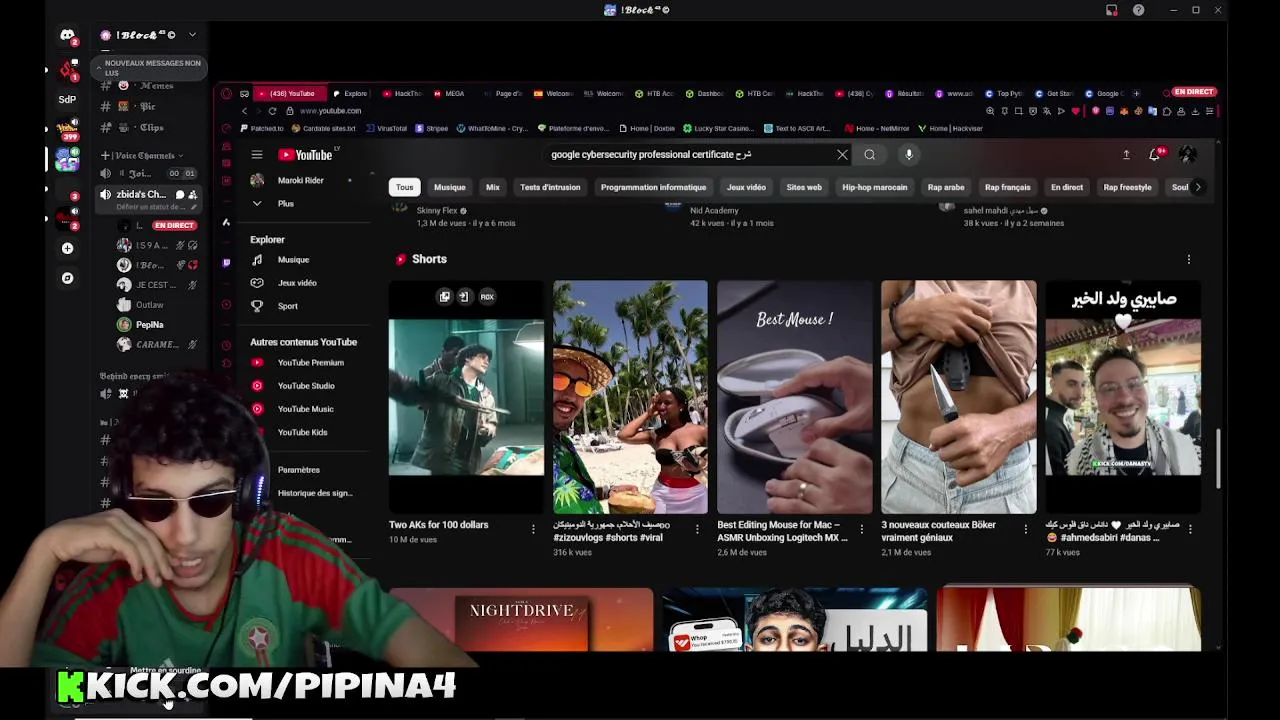Open YouTube account avatar menu
The height and width of the screenshot is (720, 1280).
coord(1188,154)
